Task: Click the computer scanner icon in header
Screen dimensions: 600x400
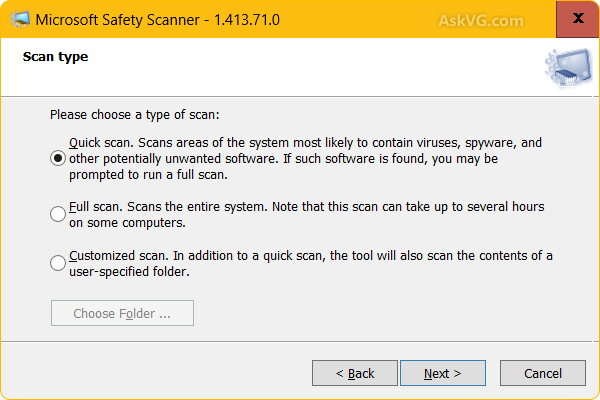Action: pos(569,67)
